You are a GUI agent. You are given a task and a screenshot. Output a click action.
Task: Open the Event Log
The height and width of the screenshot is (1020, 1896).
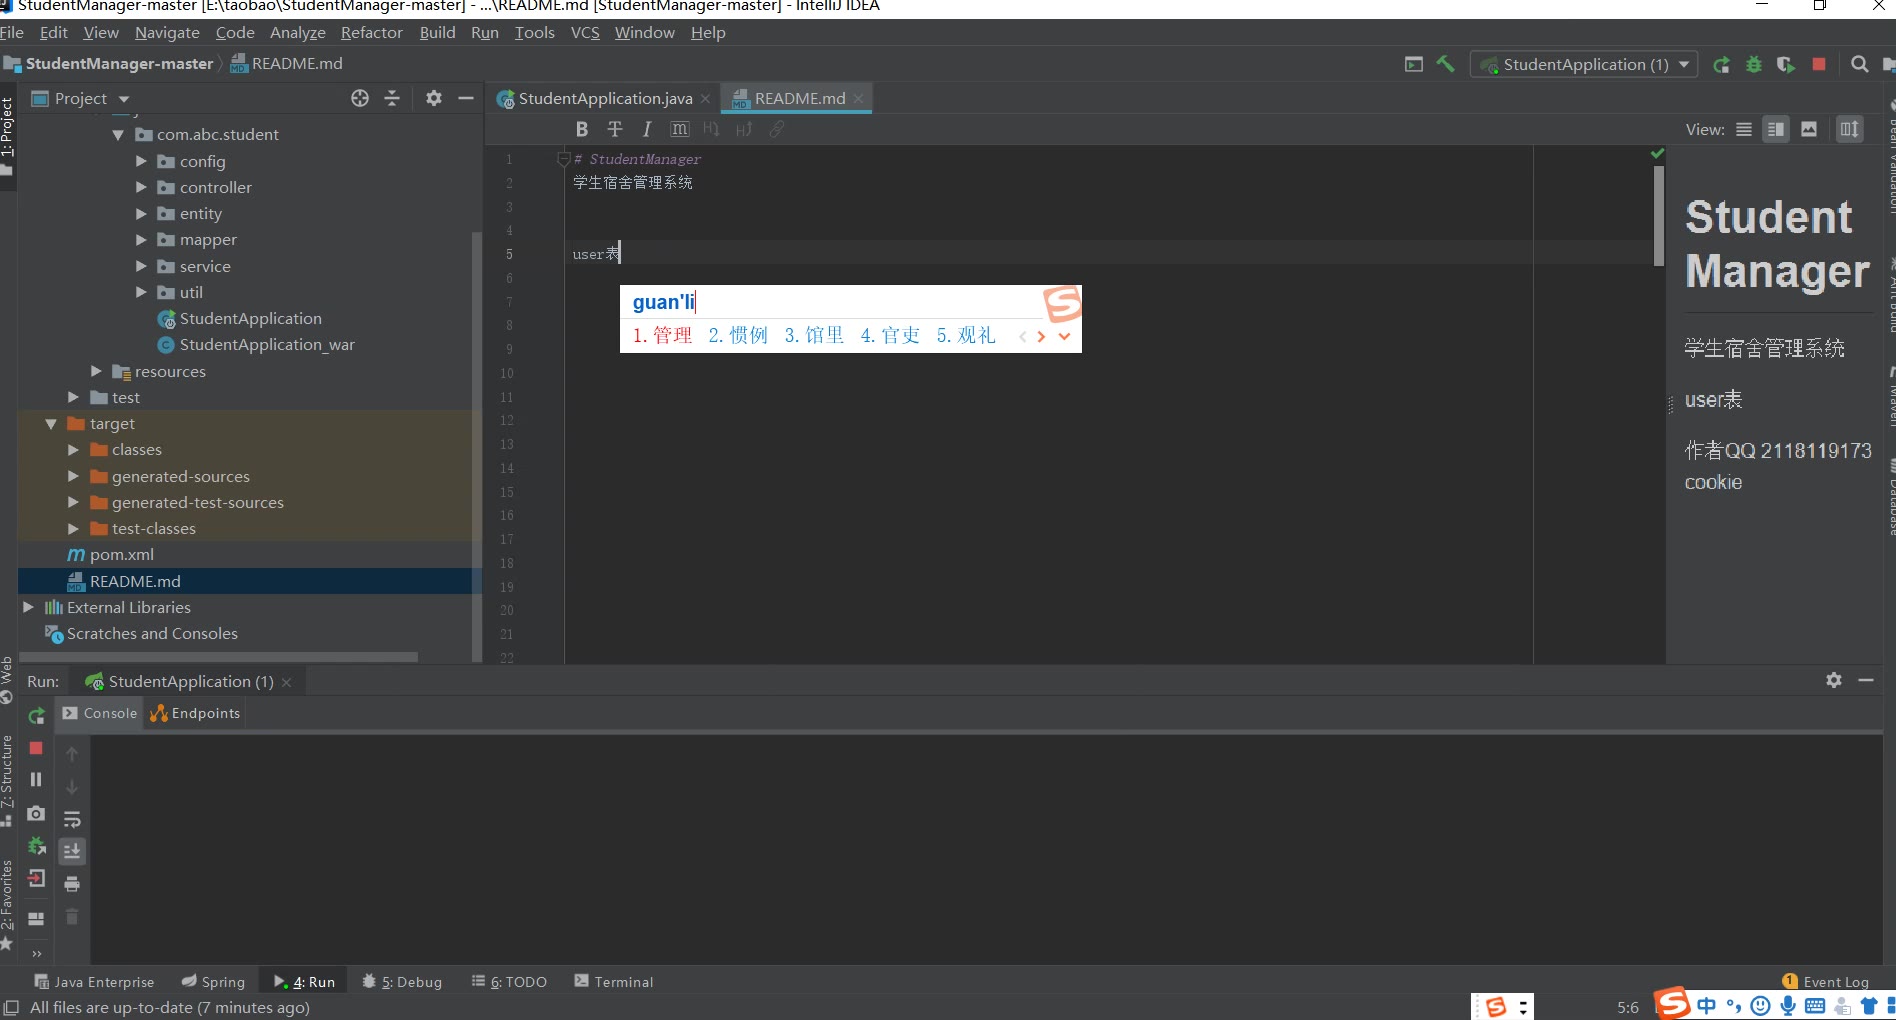[x=1826, y=982]
